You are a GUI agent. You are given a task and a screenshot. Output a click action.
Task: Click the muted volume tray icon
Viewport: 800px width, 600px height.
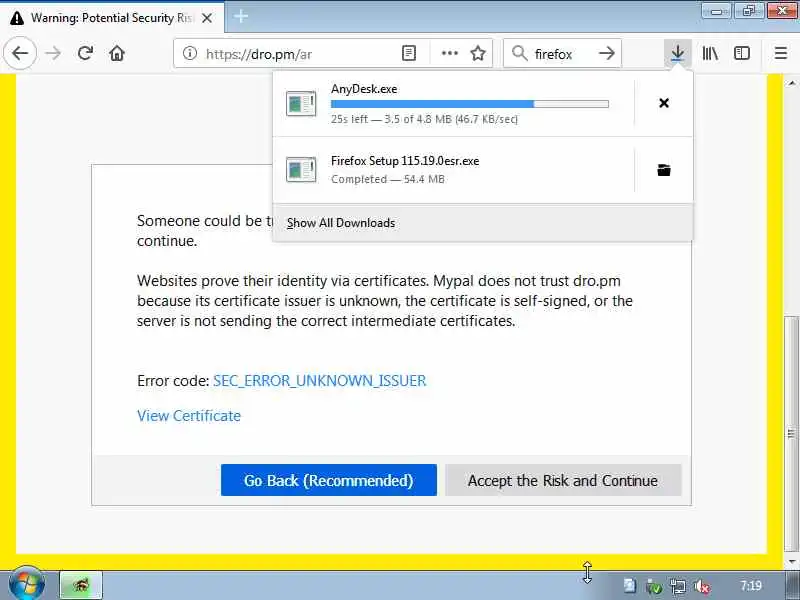point(702,587)
